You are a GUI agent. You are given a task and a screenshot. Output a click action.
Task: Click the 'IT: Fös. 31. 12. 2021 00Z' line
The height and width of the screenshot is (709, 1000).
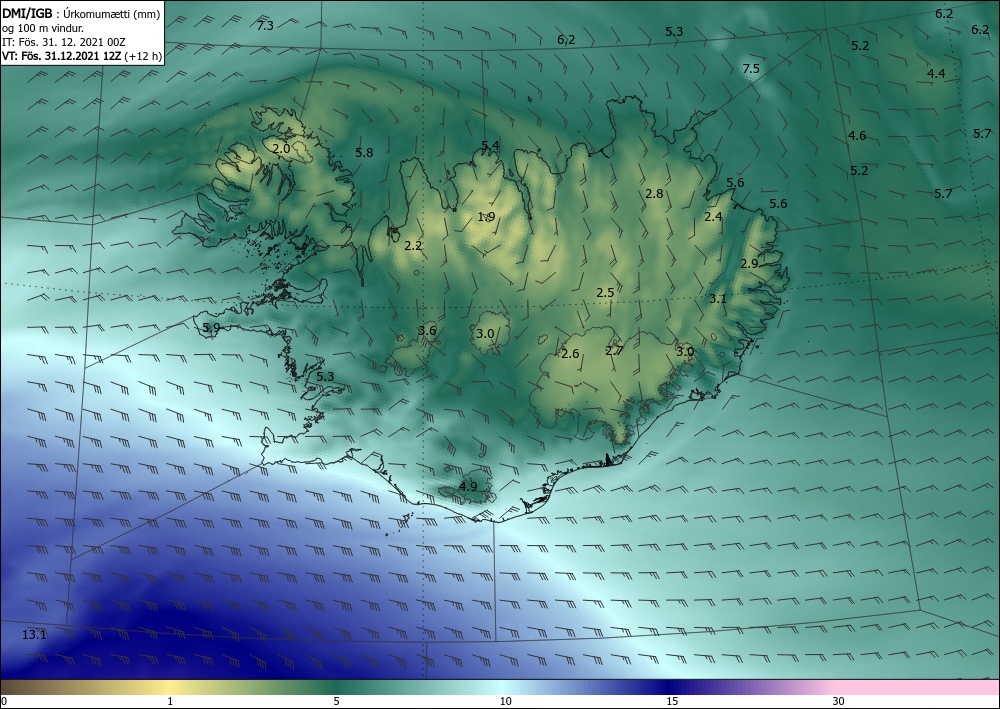coord(64,42)
